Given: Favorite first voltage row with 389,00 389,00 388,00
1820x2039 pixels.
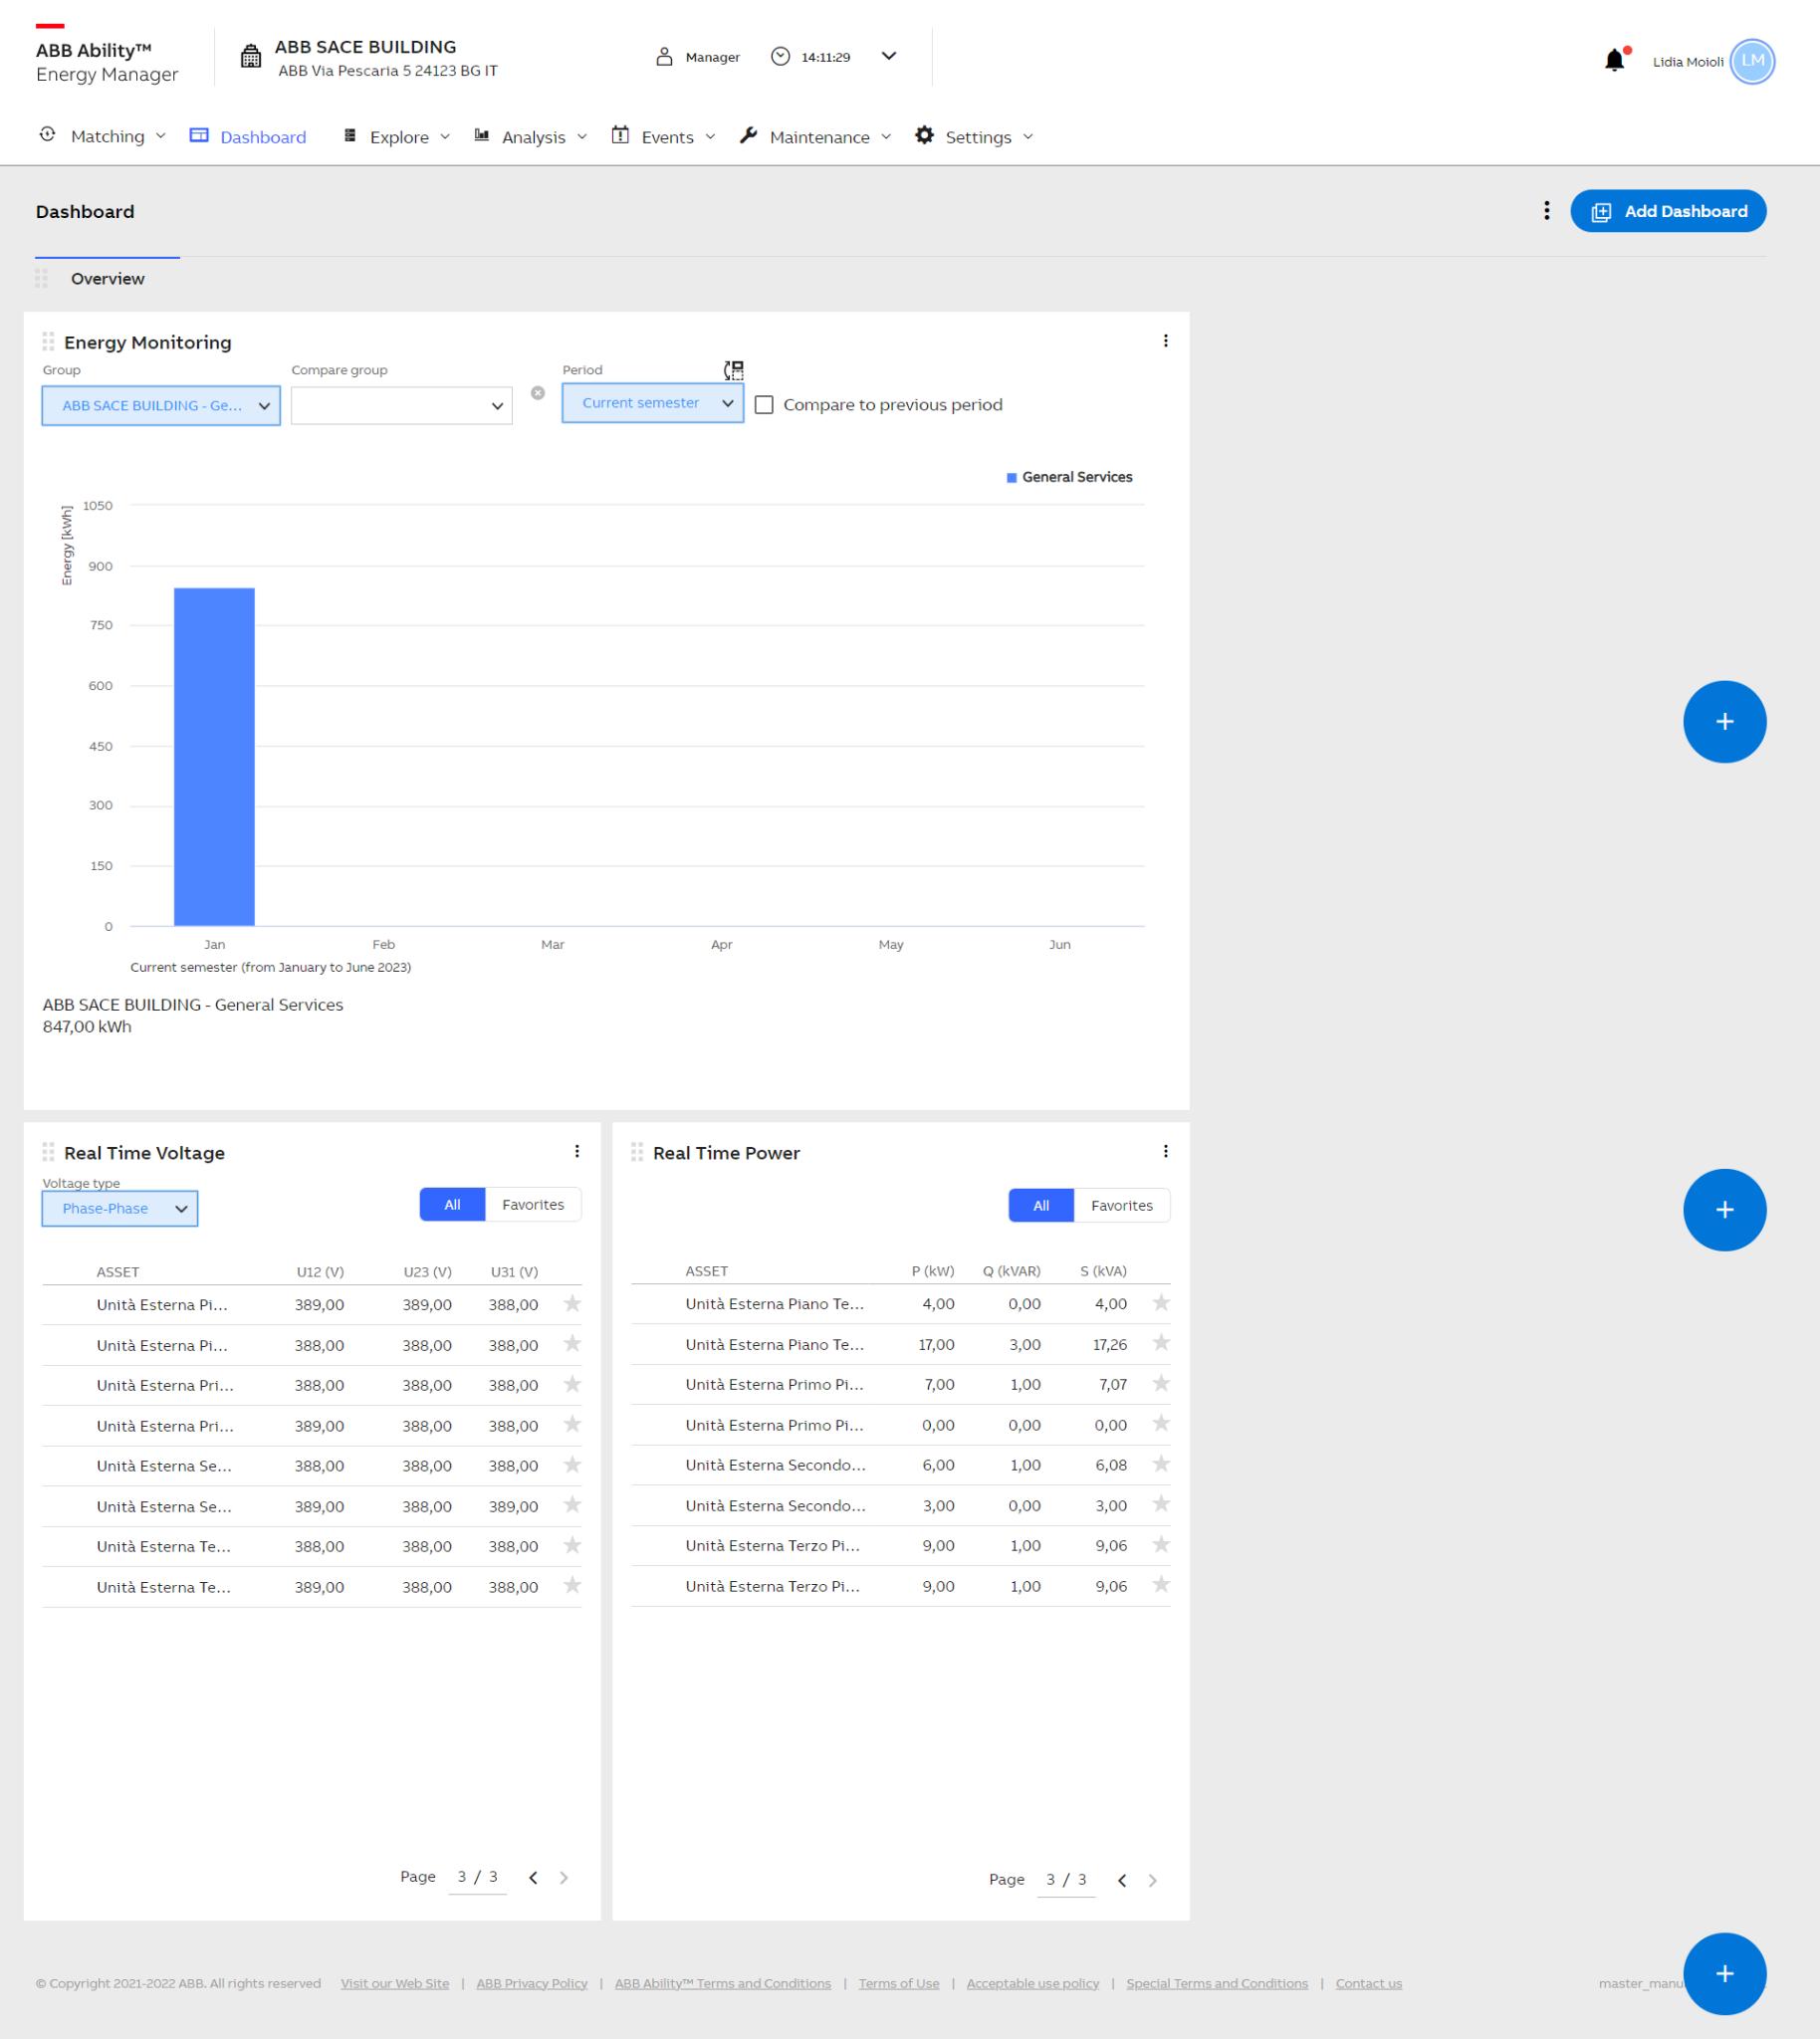Looking at the screenshot, I should tap(572, 1303).
